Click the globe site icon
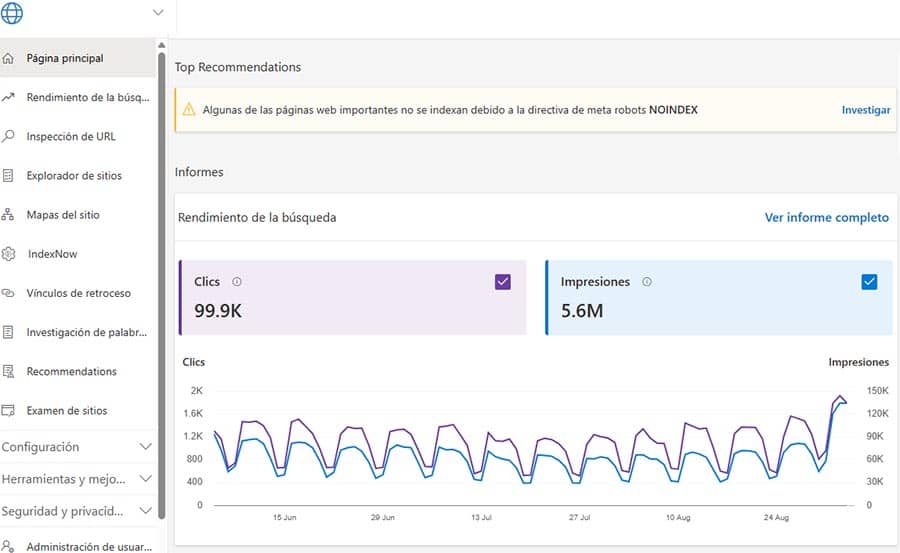 pos(11,13)
